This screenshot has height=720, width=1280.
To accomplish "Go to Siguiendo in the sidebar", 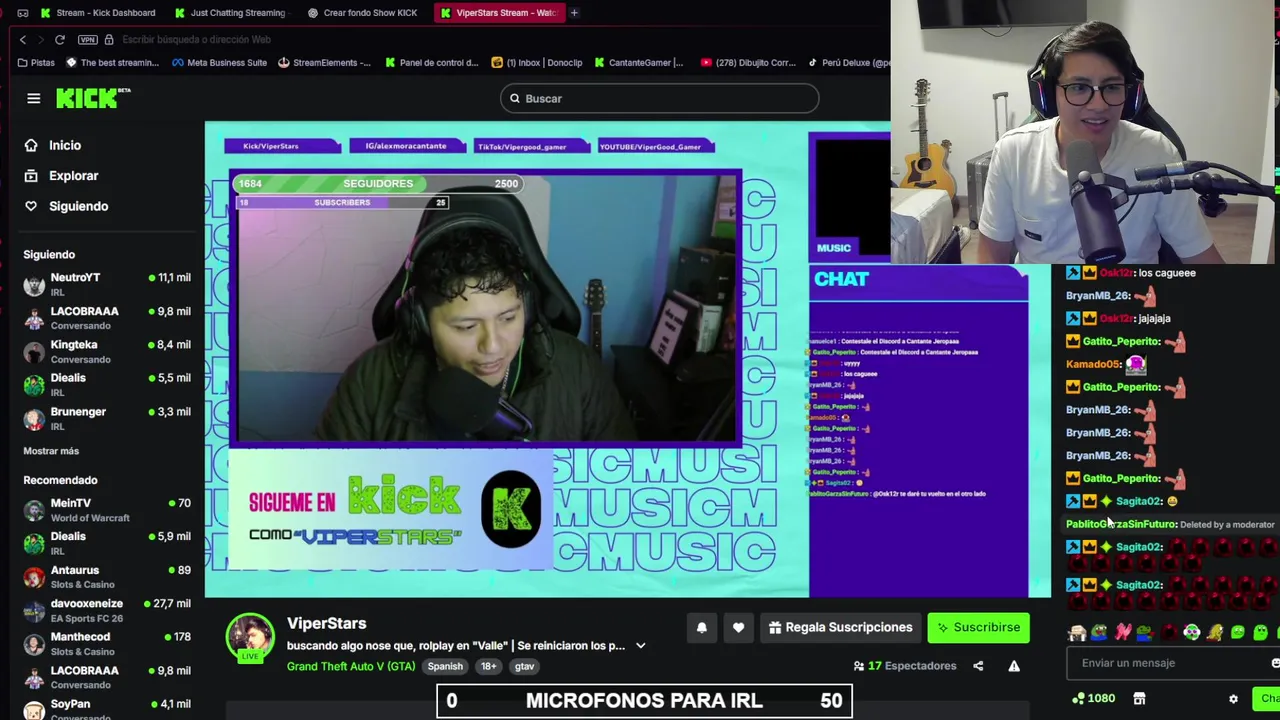I will [78, 206].
